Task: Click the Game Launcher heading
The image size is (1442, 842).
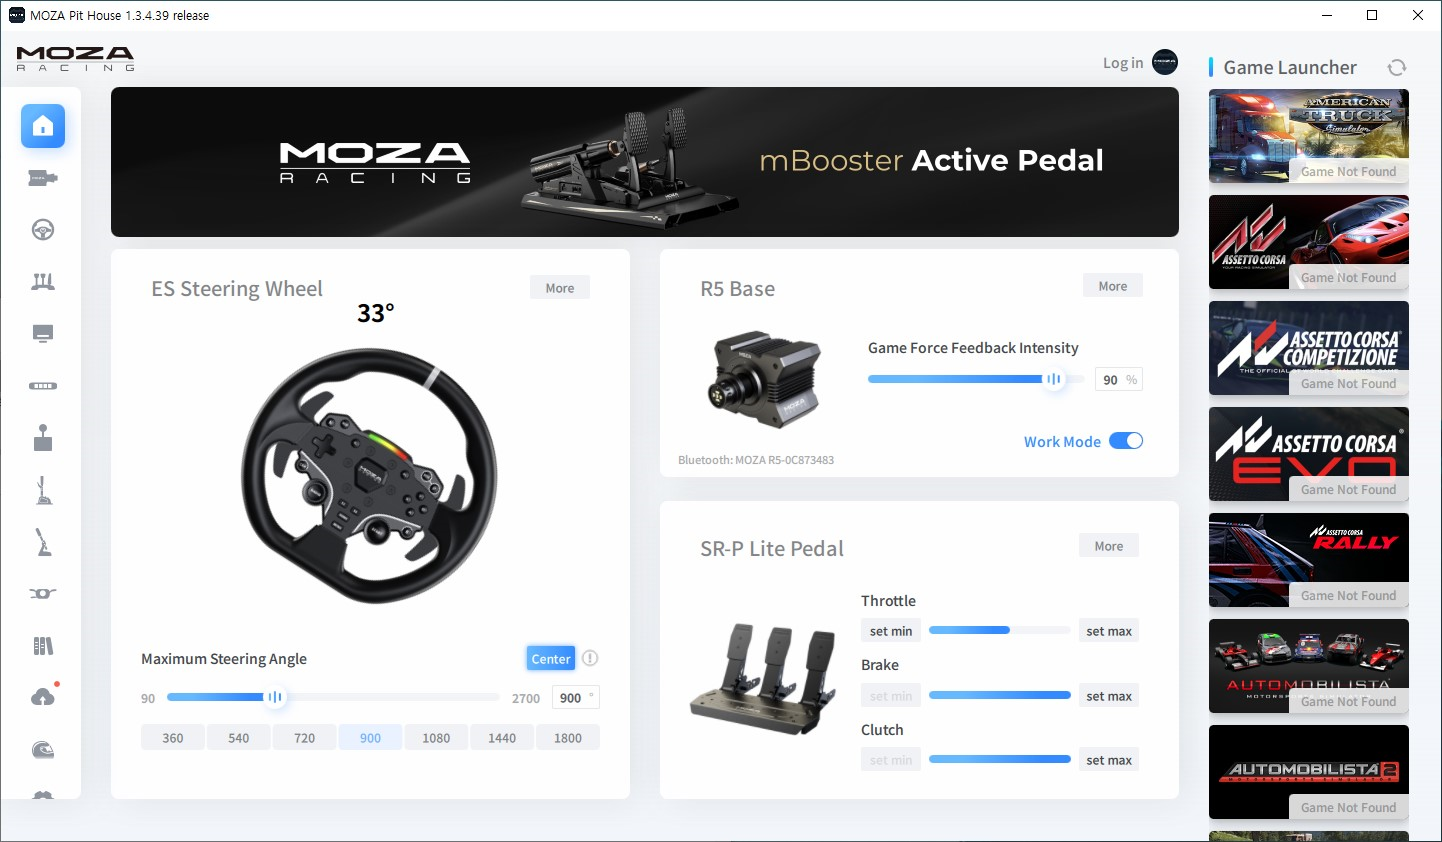Action: tap(1290, 67)
